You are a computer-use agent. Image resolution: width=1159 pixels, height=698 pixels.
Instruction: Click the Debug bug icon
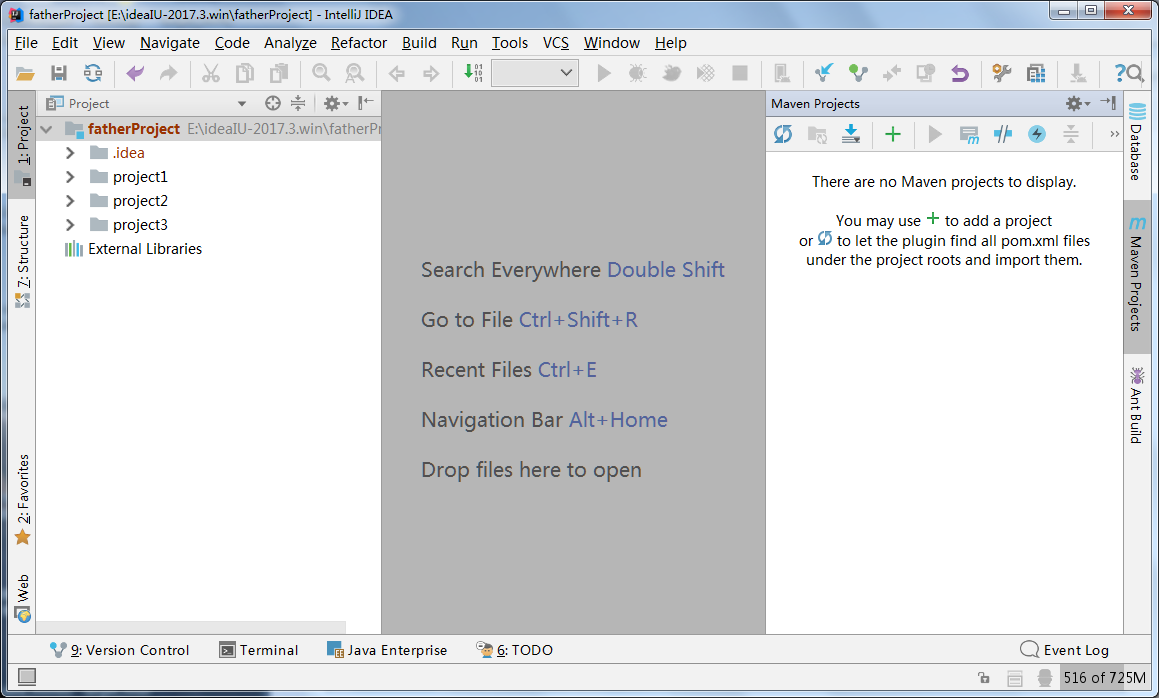637,73
